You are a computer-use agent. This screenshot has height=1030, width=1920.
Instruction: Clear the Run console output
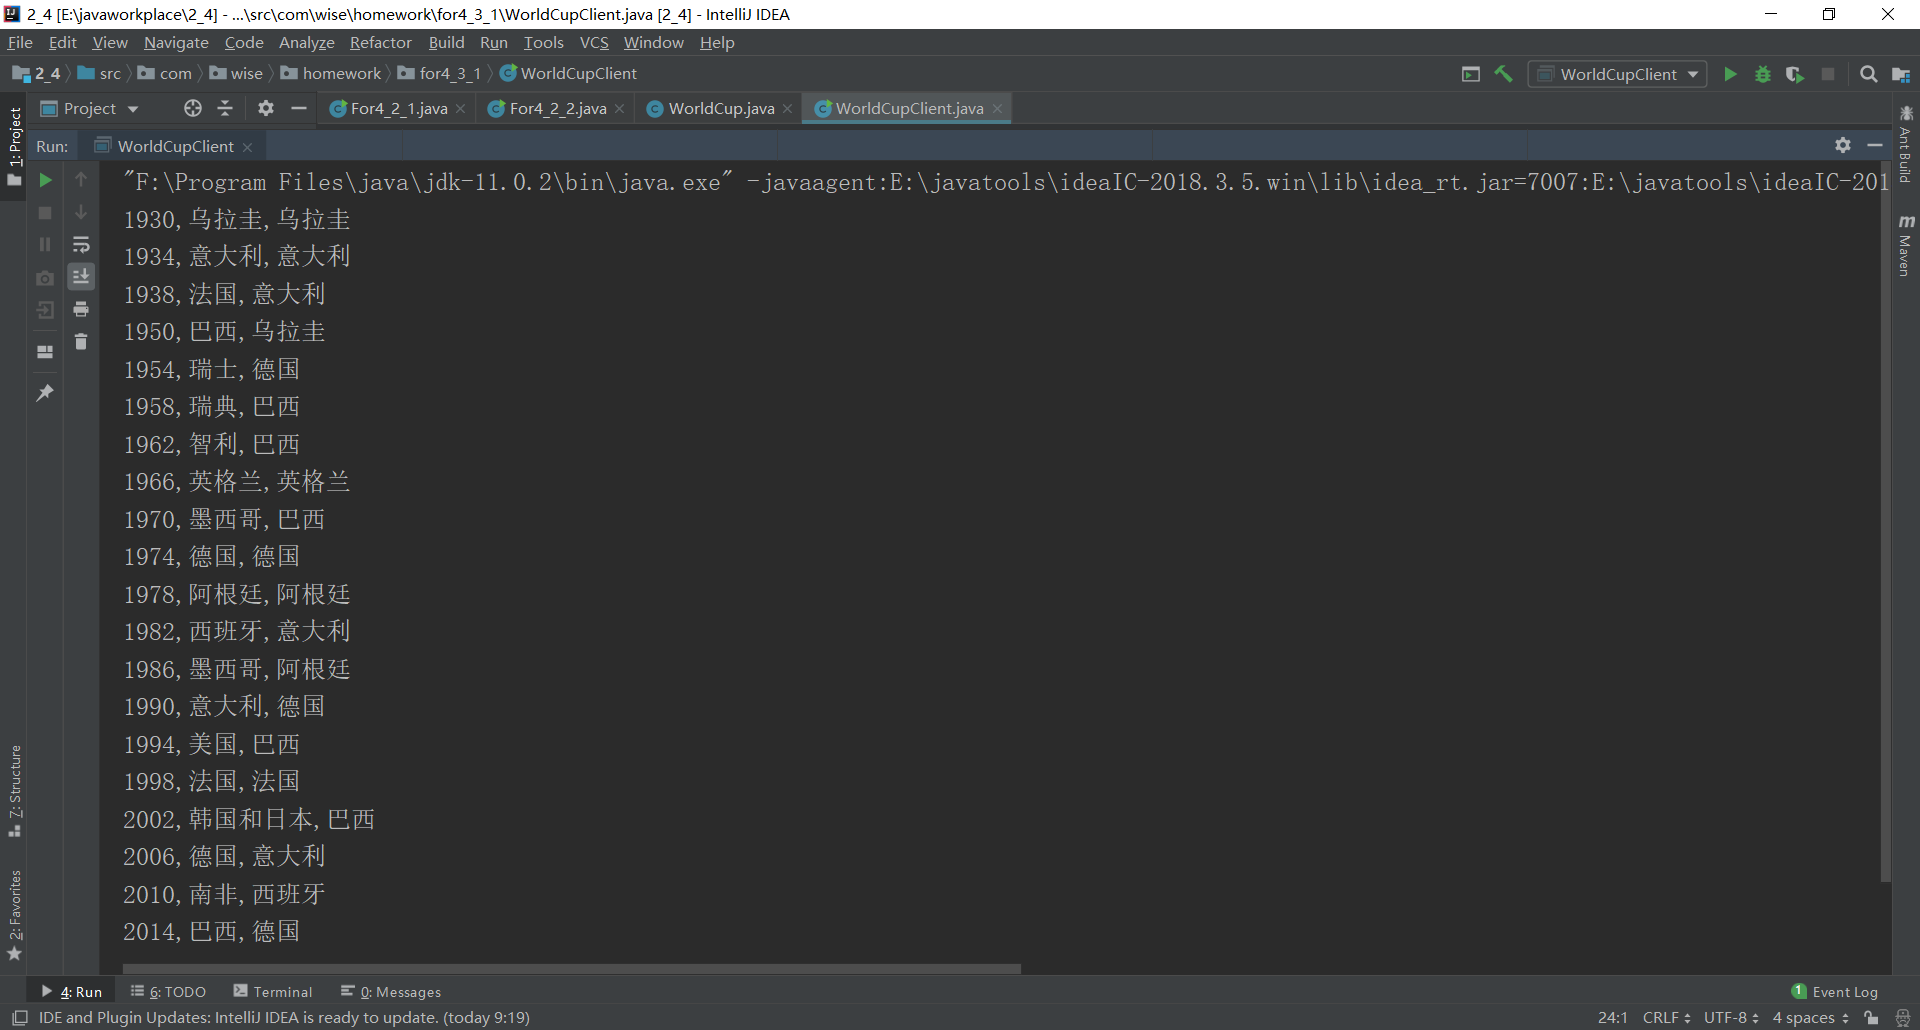(81, 341)
